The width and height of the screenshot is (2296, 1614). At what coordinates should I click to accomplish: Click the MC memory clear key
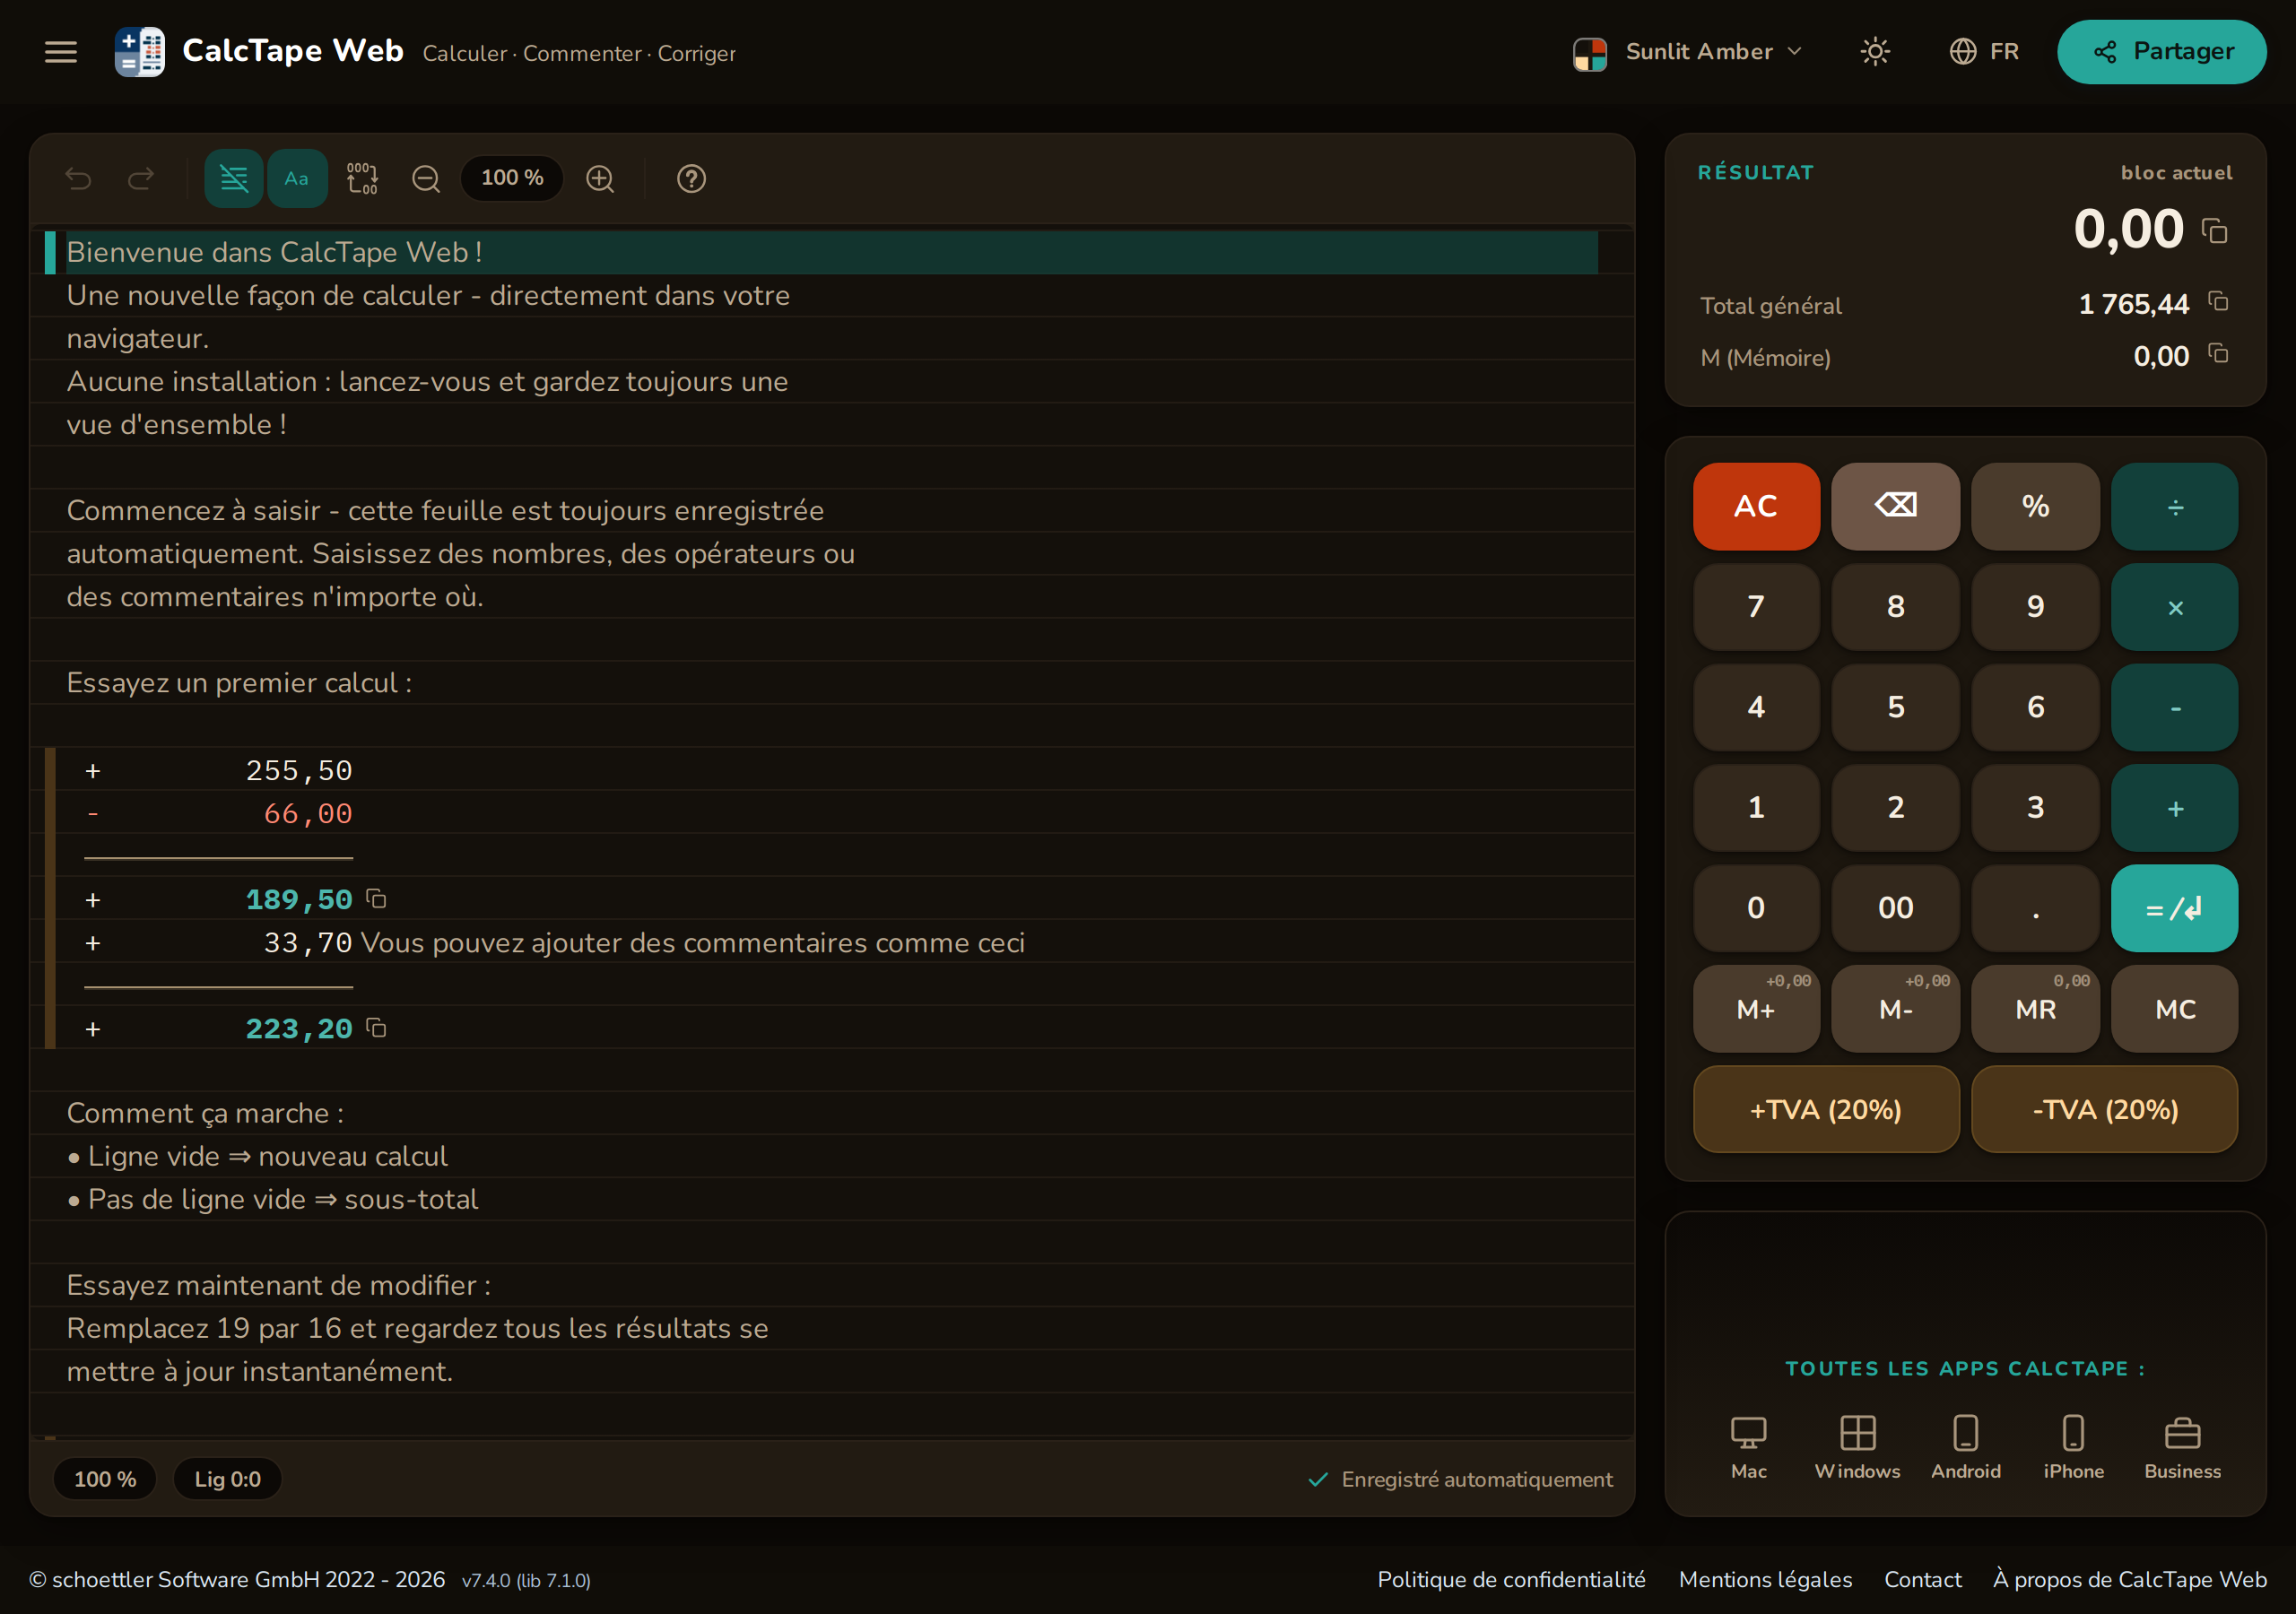(2175, 1009)
